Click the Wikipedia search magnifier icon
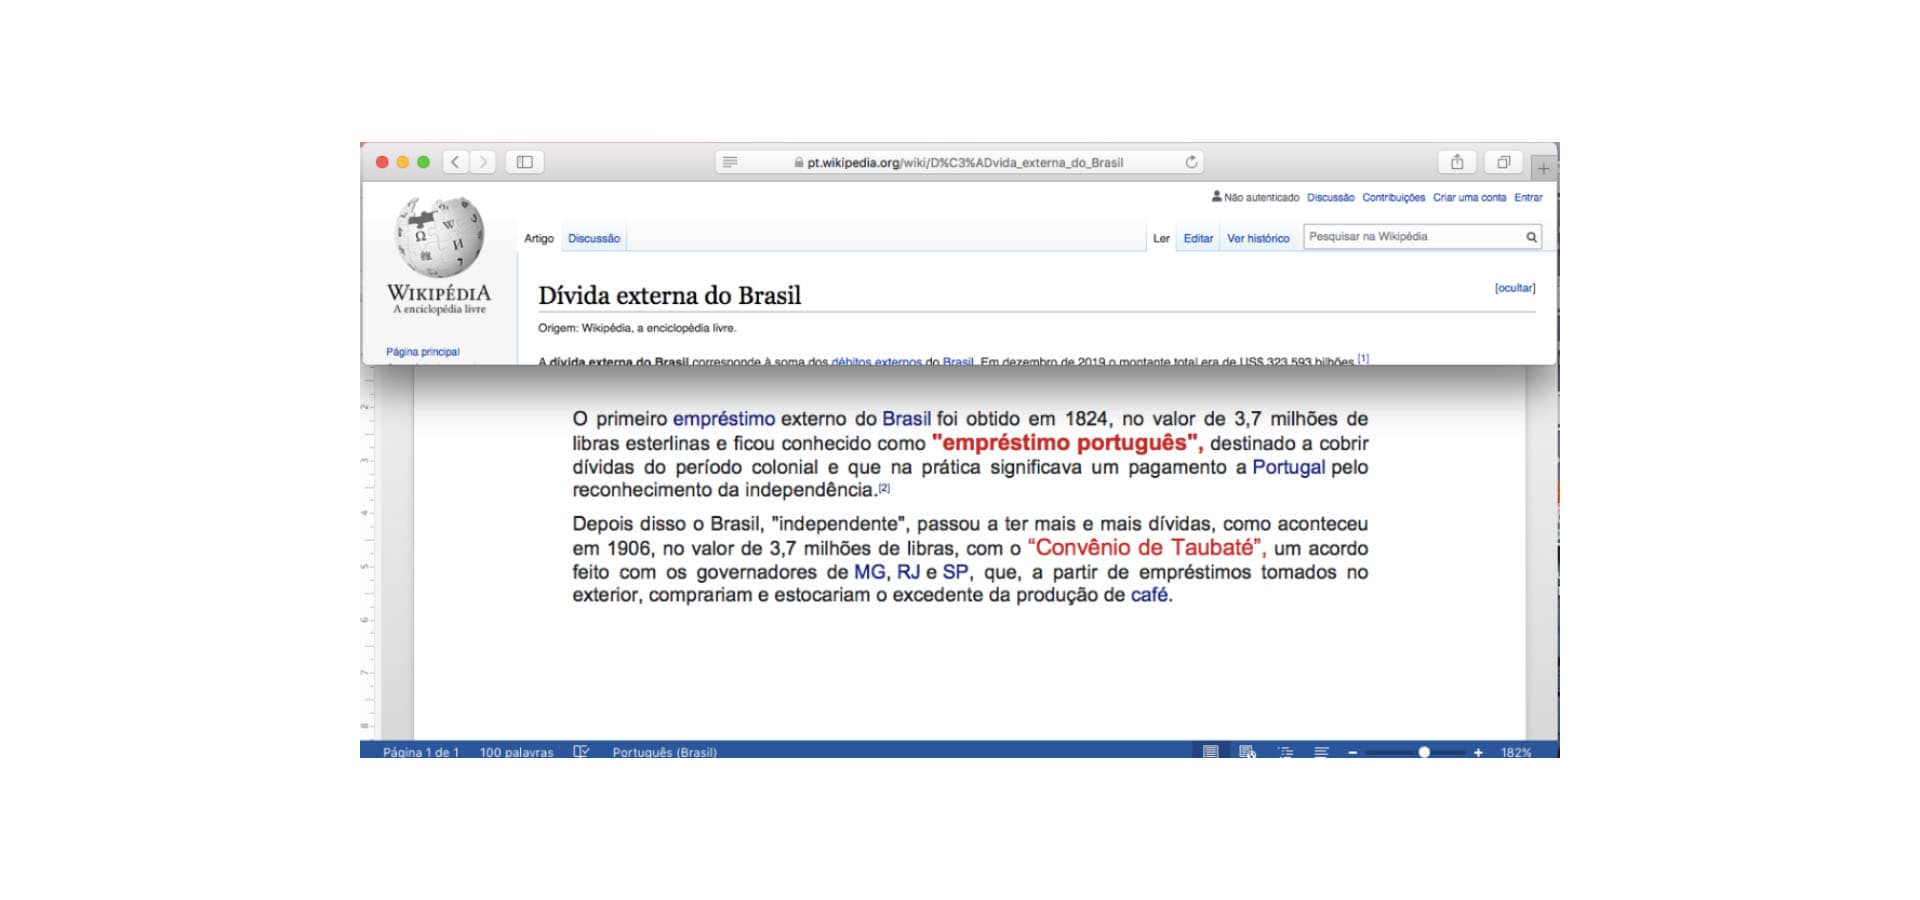 [1531, 237]
